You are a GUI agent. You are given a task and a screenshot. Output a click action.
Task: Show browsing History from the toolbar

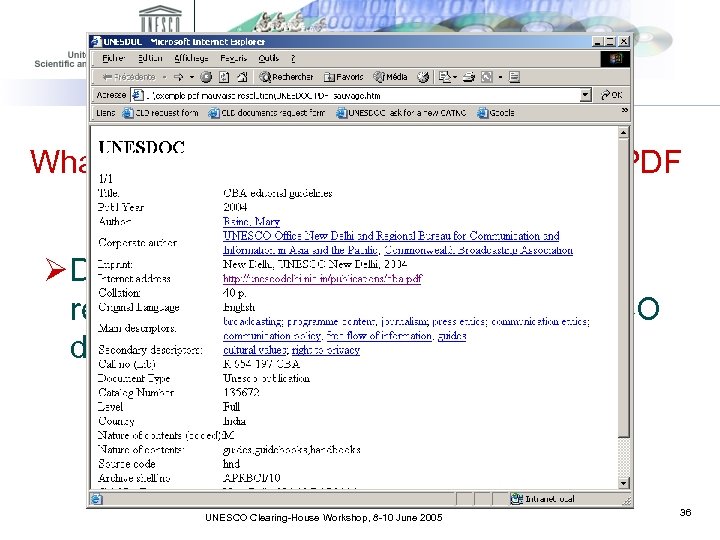tap(423, 77)
